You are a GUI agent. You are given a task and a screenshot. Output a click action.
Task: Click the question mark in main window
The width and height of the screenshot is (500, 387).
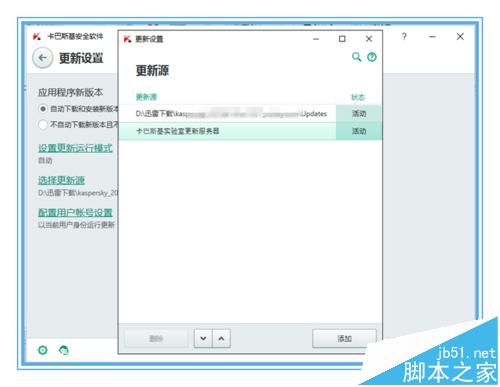click(x=404, y=36)
